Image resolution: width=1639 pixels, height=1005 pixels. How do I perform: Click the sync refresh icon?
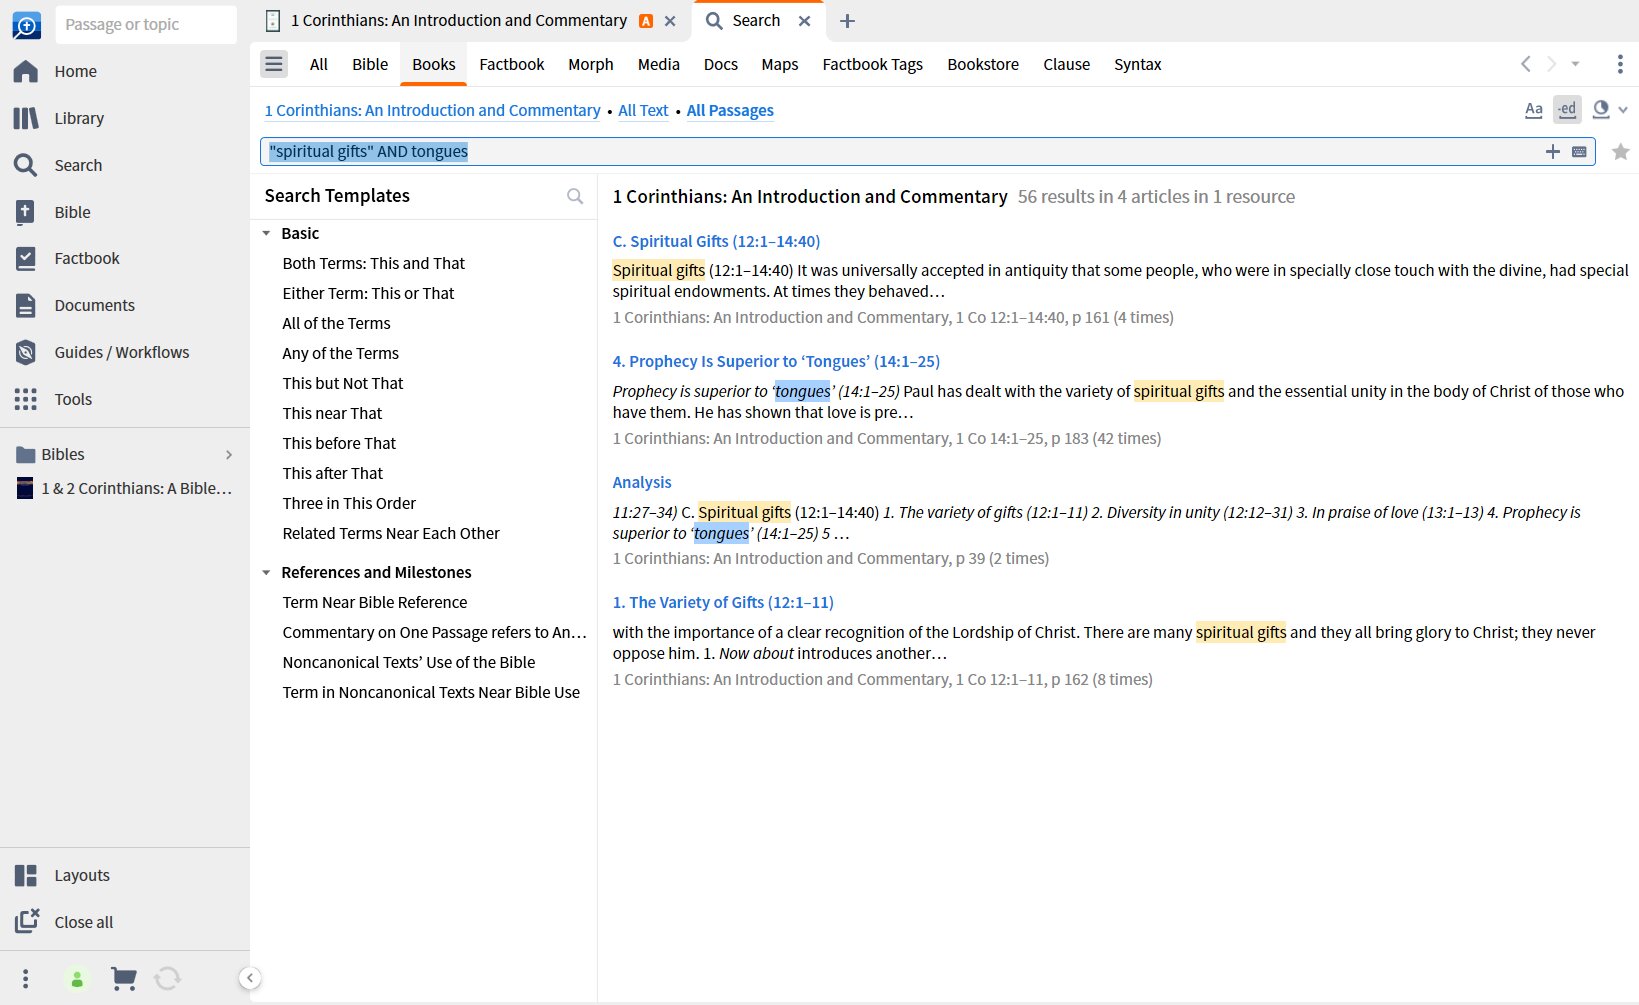click(168, 979)
